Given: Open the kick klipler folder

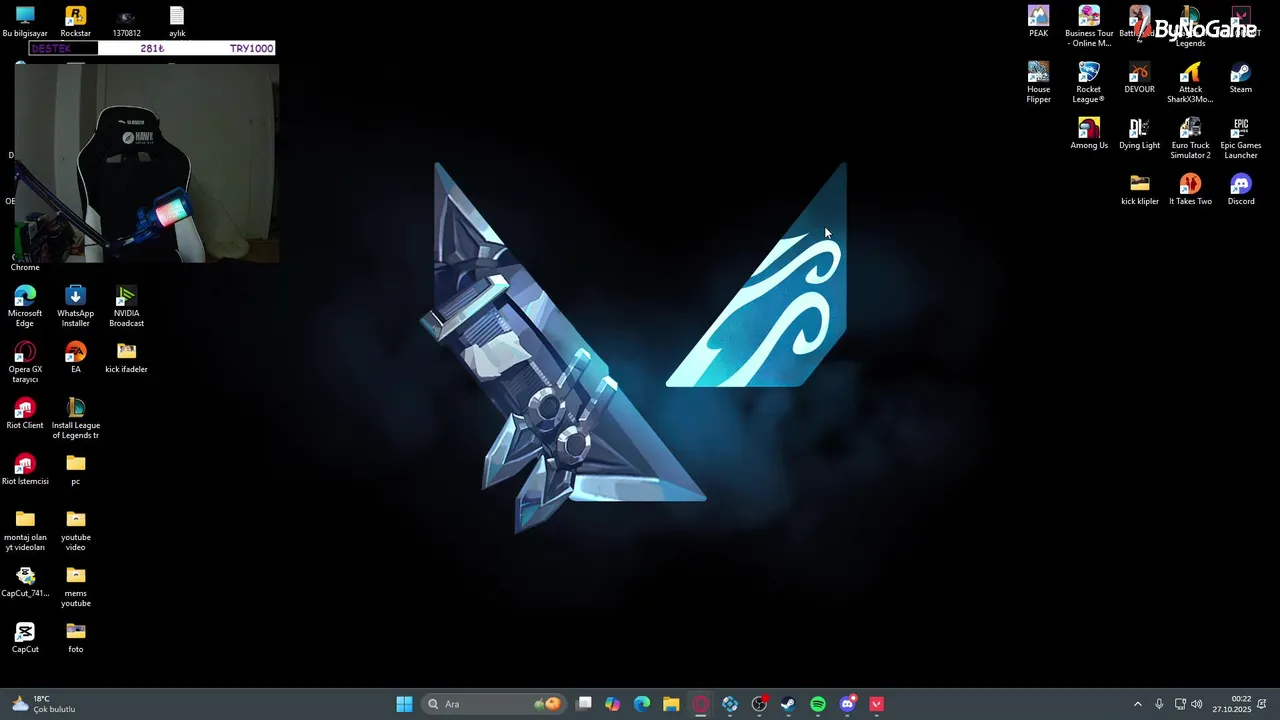Looking at the screenshot, I should point(1139,189).
